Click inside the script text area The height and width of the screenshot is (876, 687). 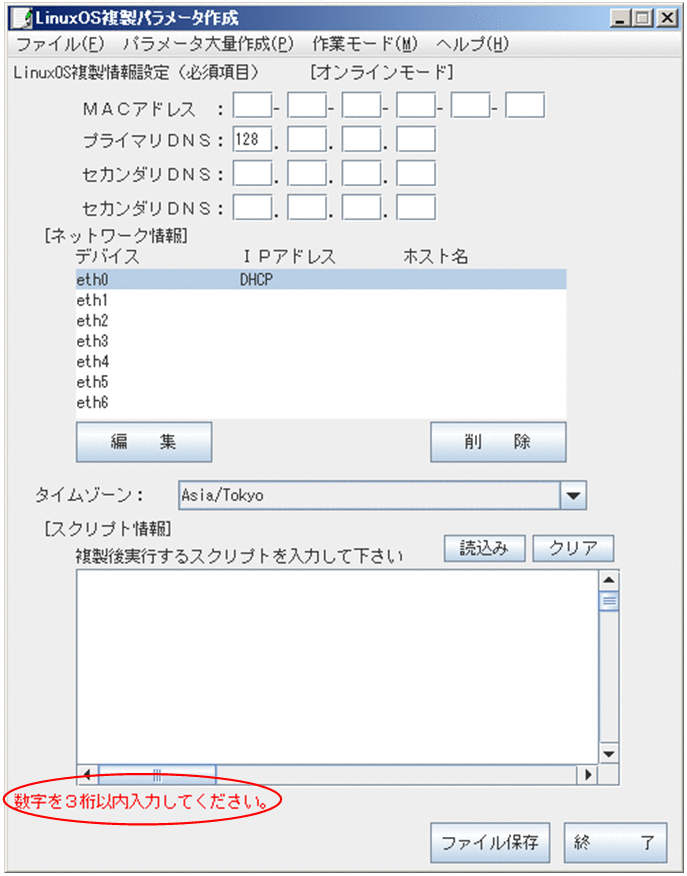(x=337, y=667)
